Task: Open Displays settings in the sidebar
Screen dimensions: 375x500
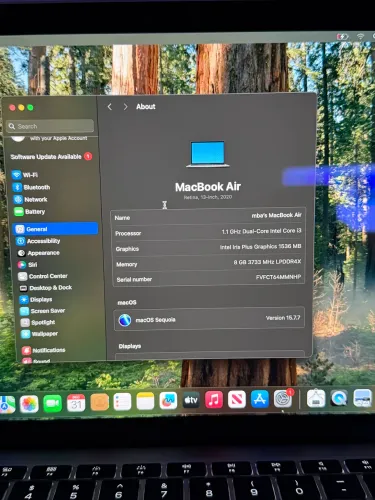Action: pos(36,299)
